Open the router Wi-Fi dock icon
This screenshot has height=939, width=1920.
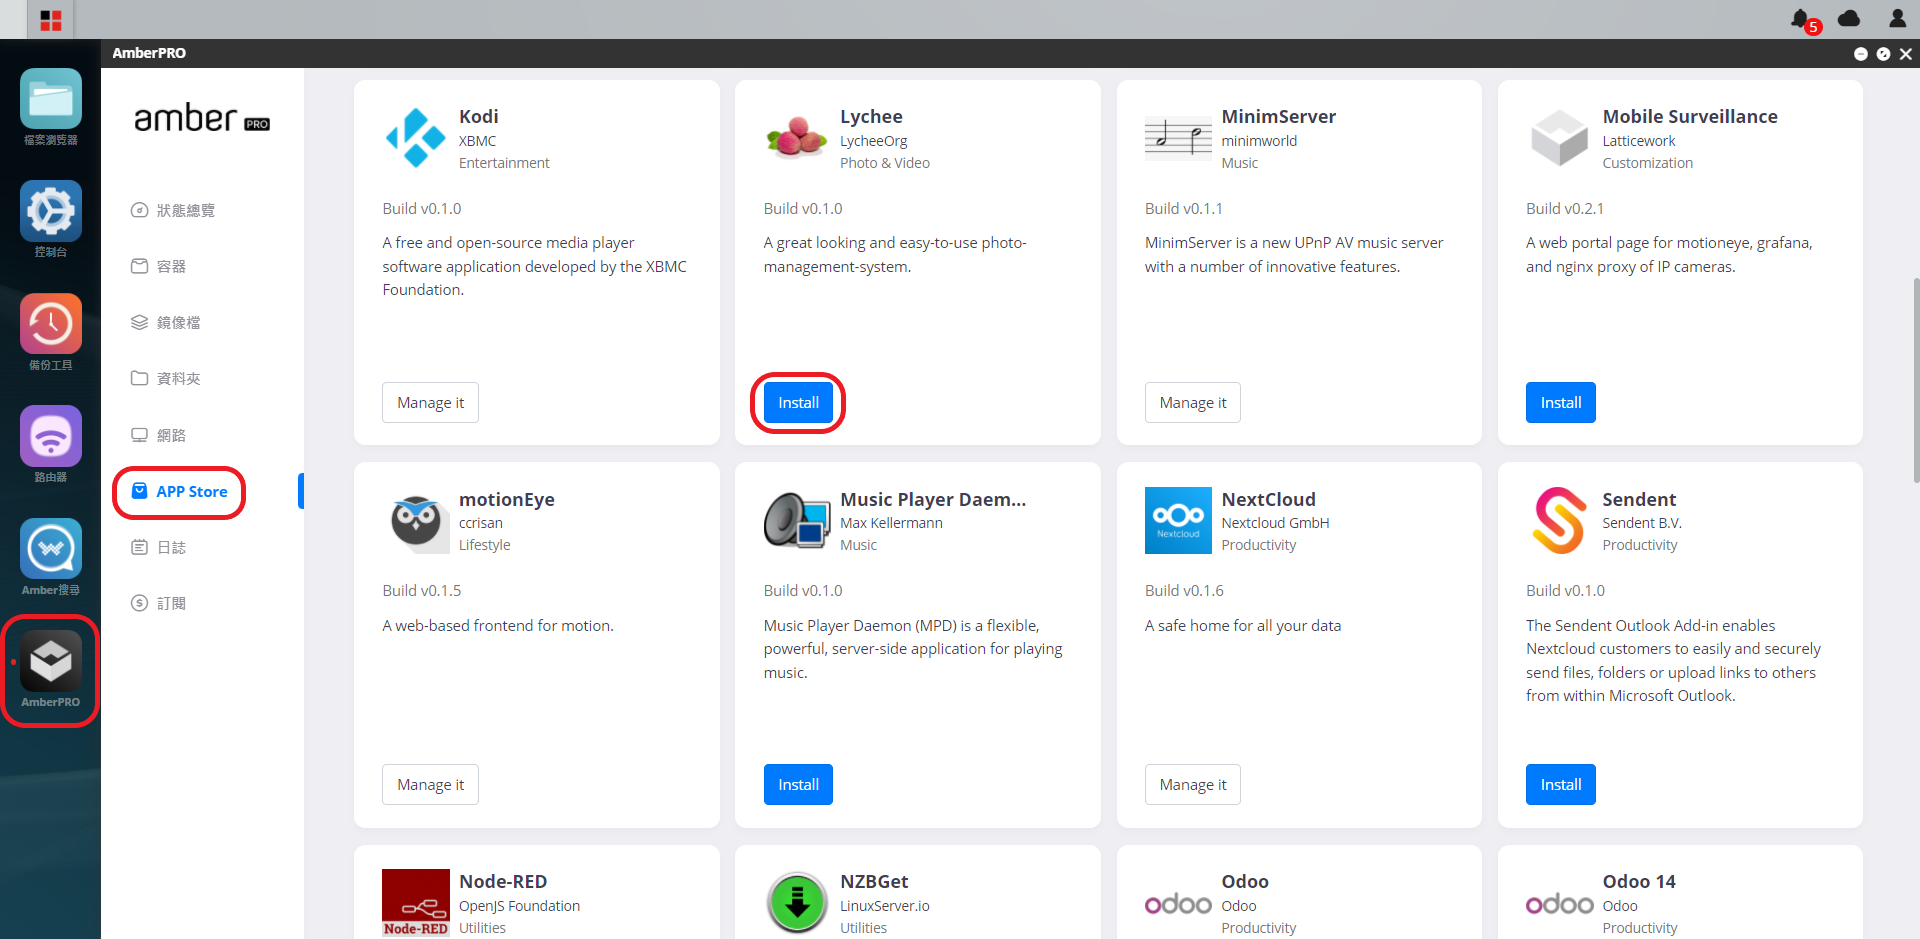50,436
